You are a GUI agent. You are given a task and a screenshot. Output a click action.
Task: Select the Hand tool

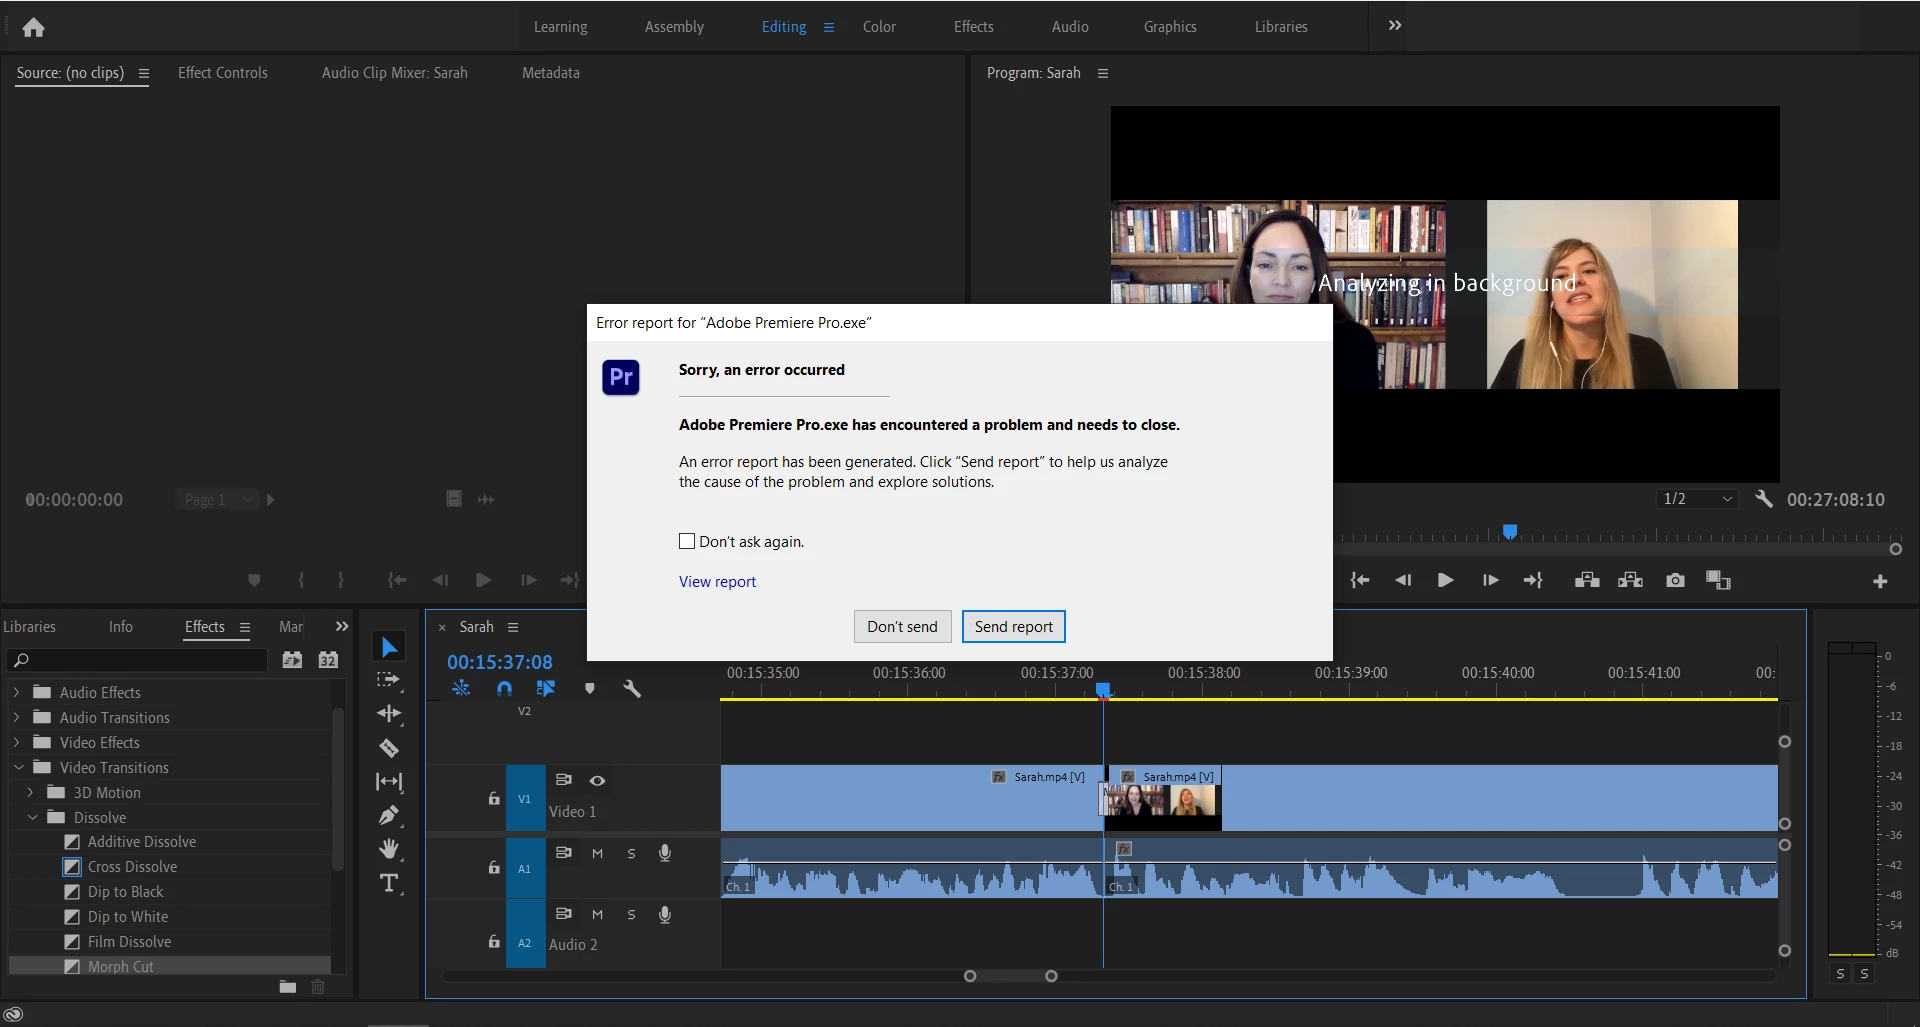tap(389, 849)
